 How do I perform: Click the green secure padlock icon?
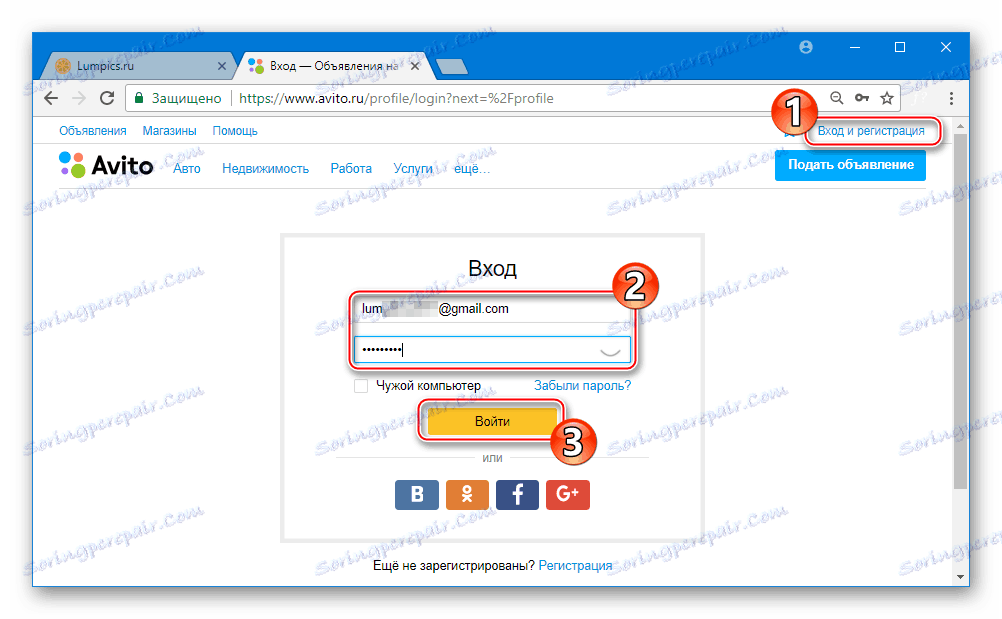(x=139, y=98)
